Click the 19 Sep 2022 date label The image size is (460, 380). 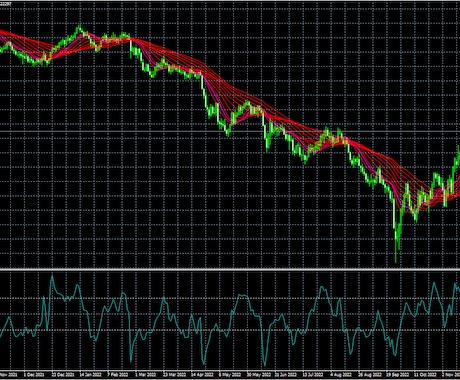[397, 374]
